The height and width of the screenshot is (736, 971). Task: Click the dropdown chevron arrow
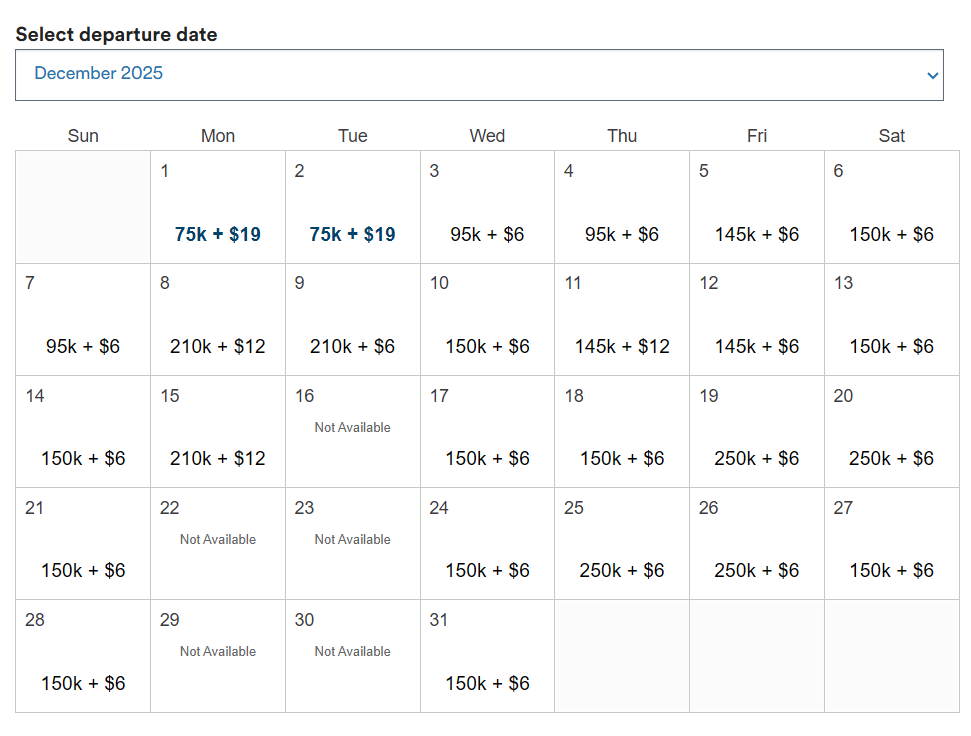[x=932, y=76]
